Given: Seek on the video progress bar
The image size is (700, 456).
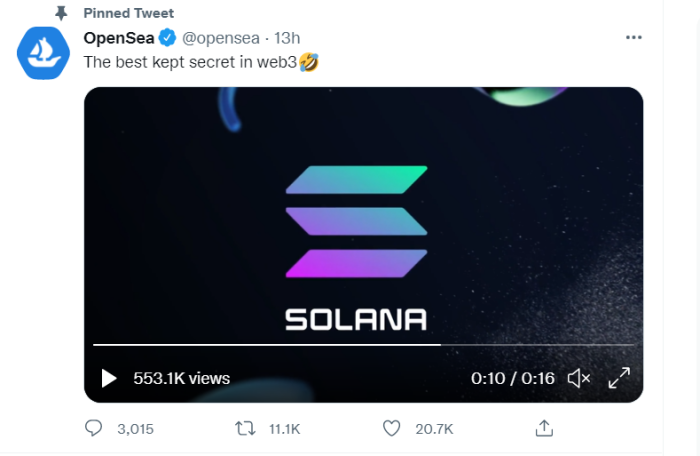Looking at the screenshot, I should [x=363, y=345].
